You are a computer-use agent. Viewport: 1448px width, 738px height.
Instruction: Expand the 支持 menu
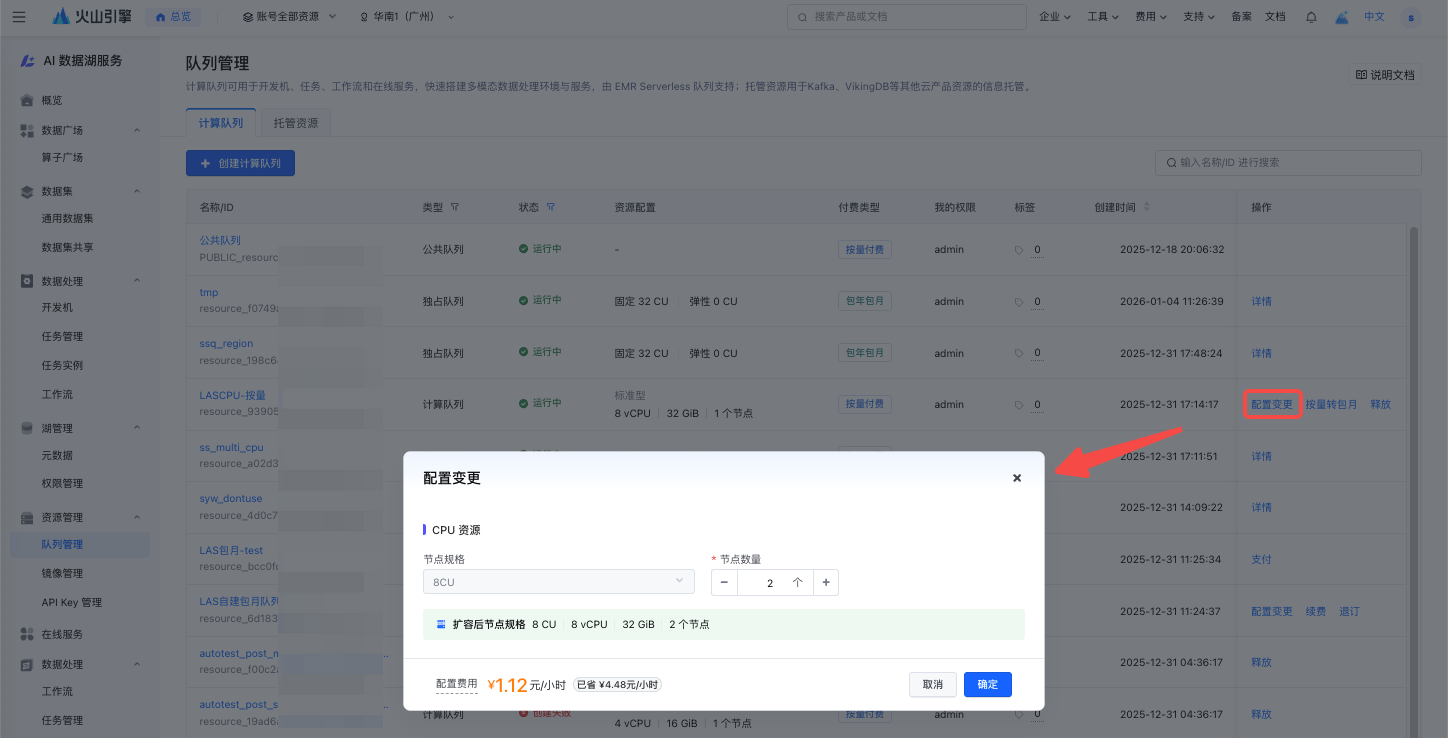point(1199,17)
